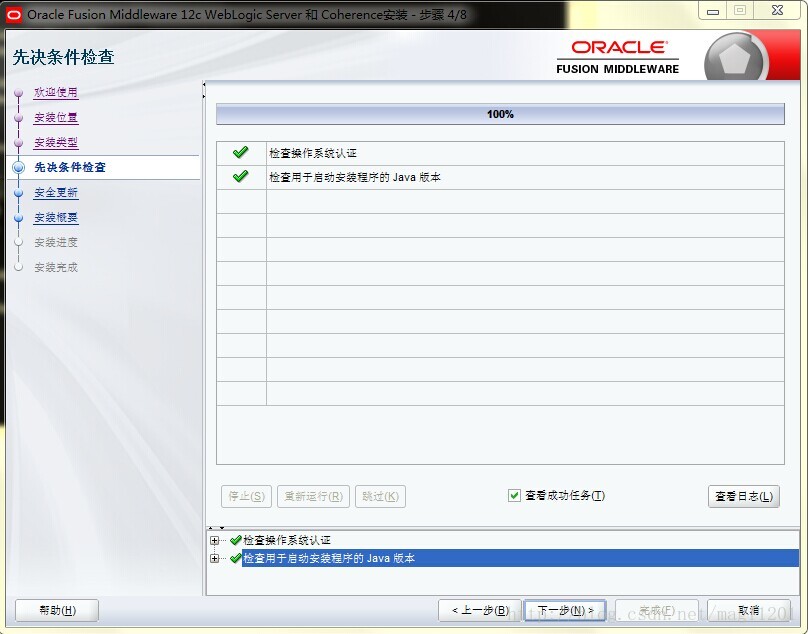Select highlighted tree item Java 版本
This screenshot has width=808, height=634.
pyautogui.click(x=520, y=558)
